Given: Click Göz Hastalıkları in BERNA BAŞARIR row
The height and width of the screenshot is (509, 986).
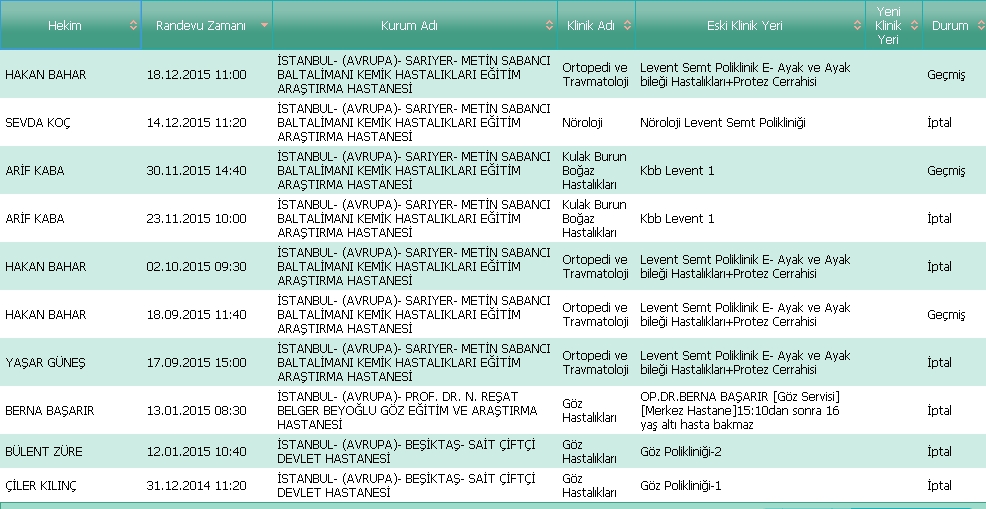Looking at the screenshot, I should (x=589, y=411).
